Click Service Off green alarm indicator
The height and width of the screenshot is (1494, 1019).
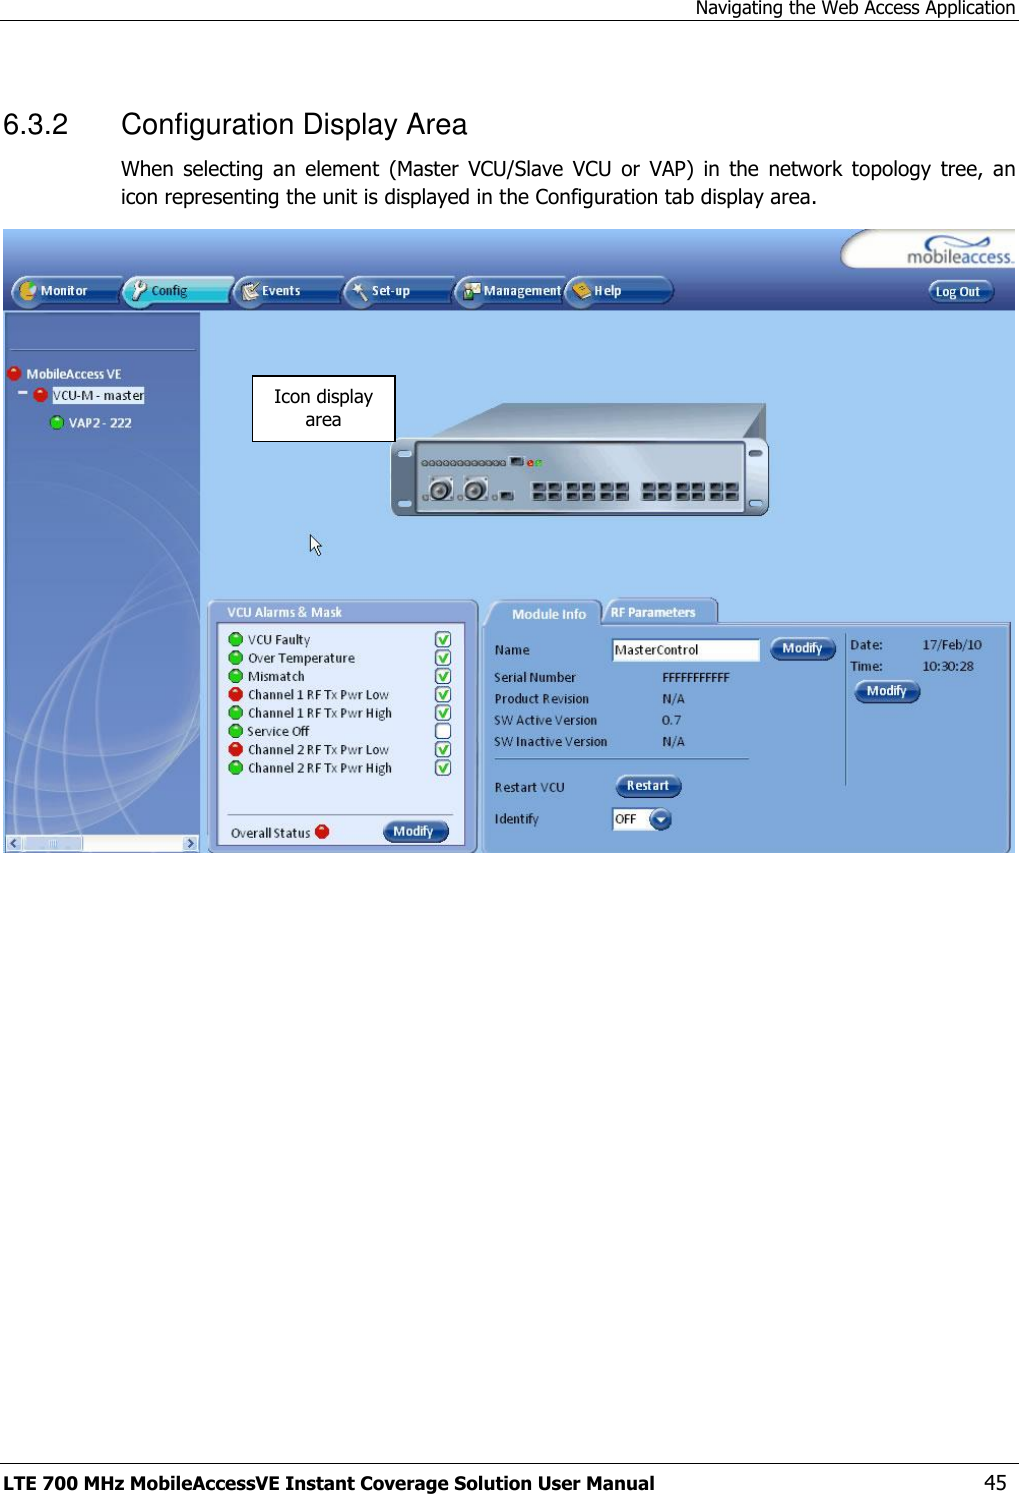tap(236, 731)
